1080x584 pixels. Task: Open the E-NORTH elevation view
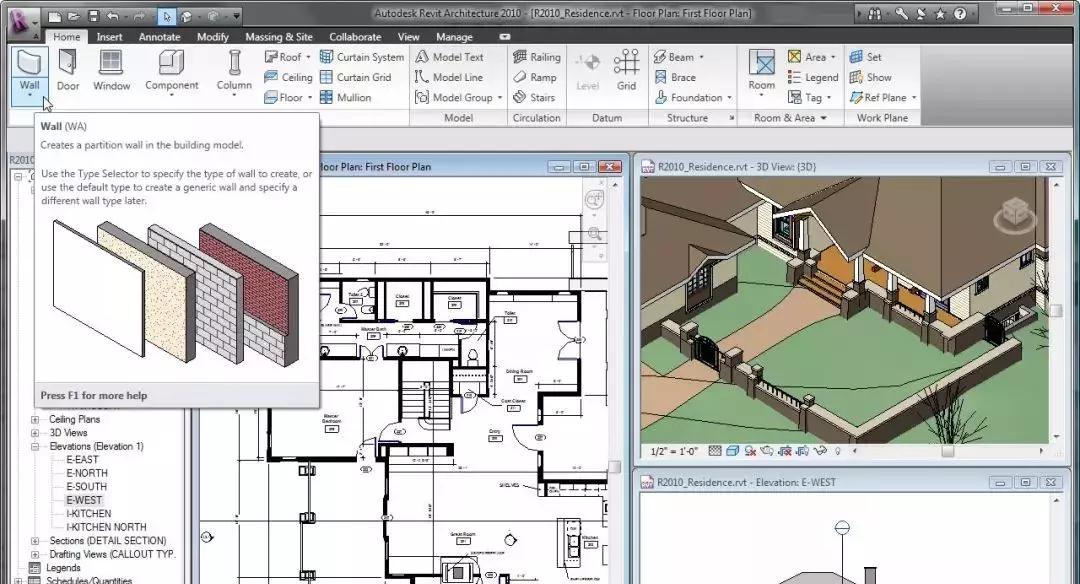pyautogui.click(x=87, y=473)
